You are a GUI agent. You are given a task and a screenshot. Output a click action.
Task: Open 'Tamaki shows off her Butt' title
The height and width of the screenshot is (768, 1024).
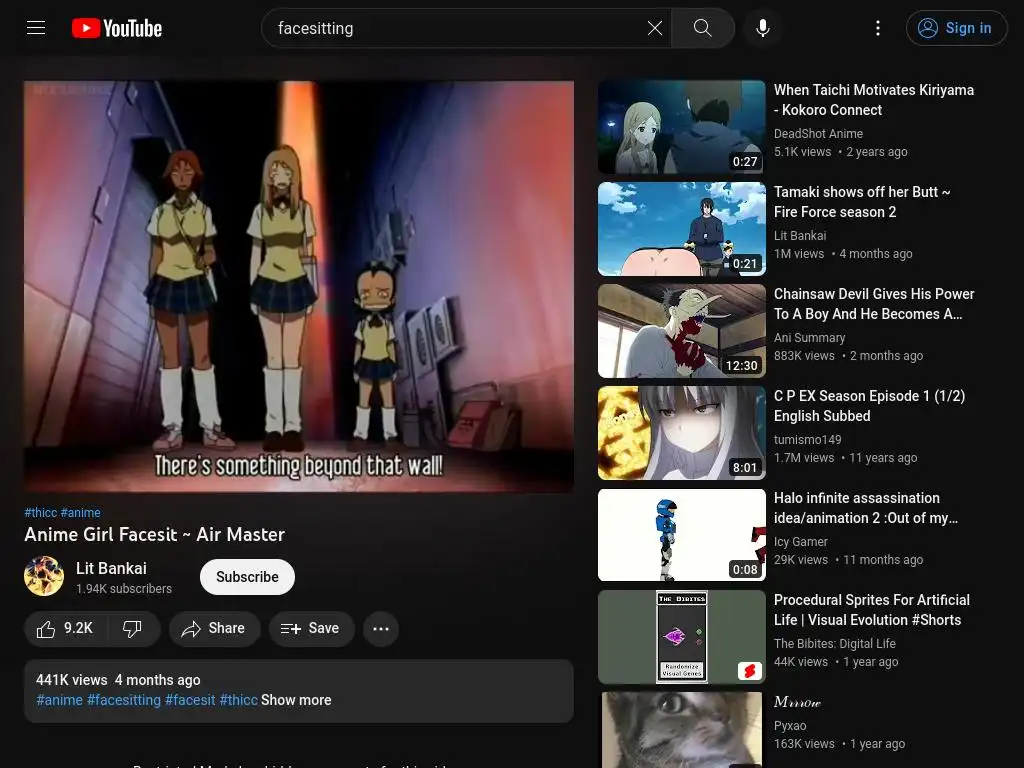click(x=862, y=202)
